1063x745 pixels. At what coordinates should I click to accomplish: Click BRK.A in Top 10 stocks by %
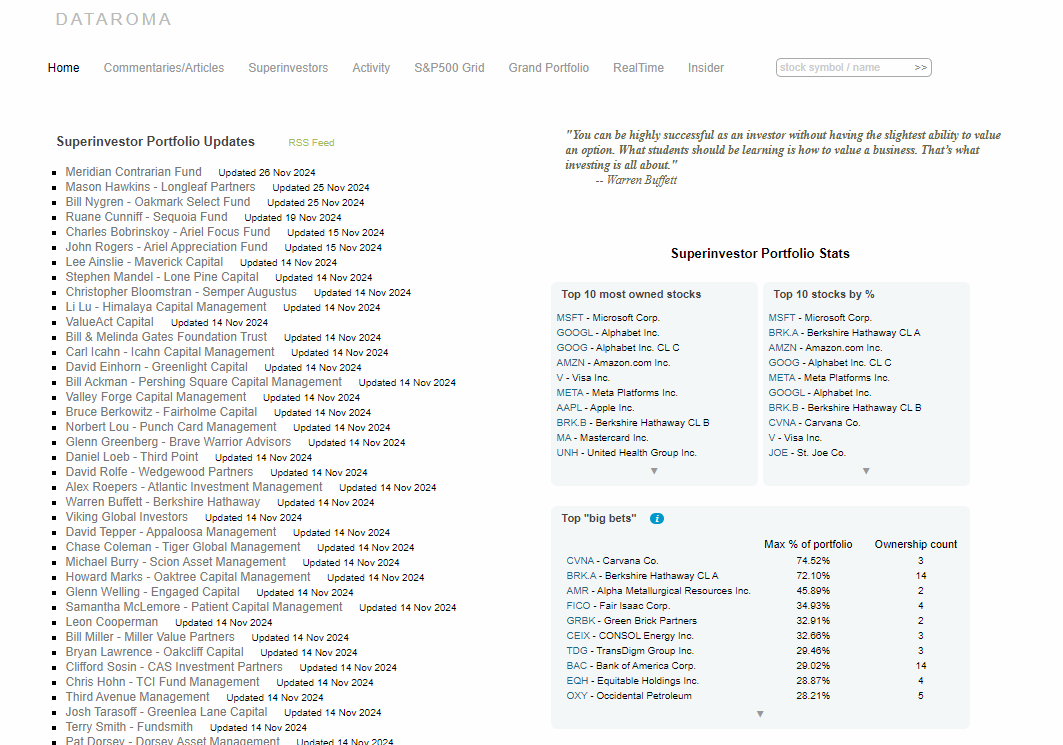tap(784, 333)
